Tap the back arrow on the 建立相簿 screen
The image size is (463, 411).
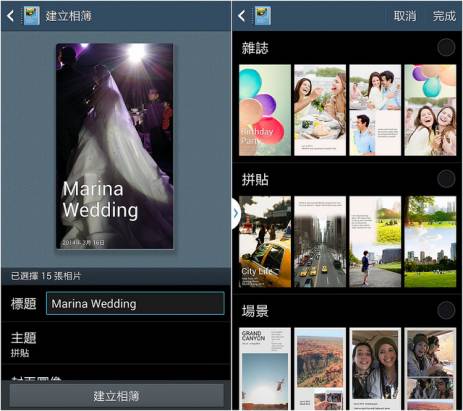coord(11,16)
